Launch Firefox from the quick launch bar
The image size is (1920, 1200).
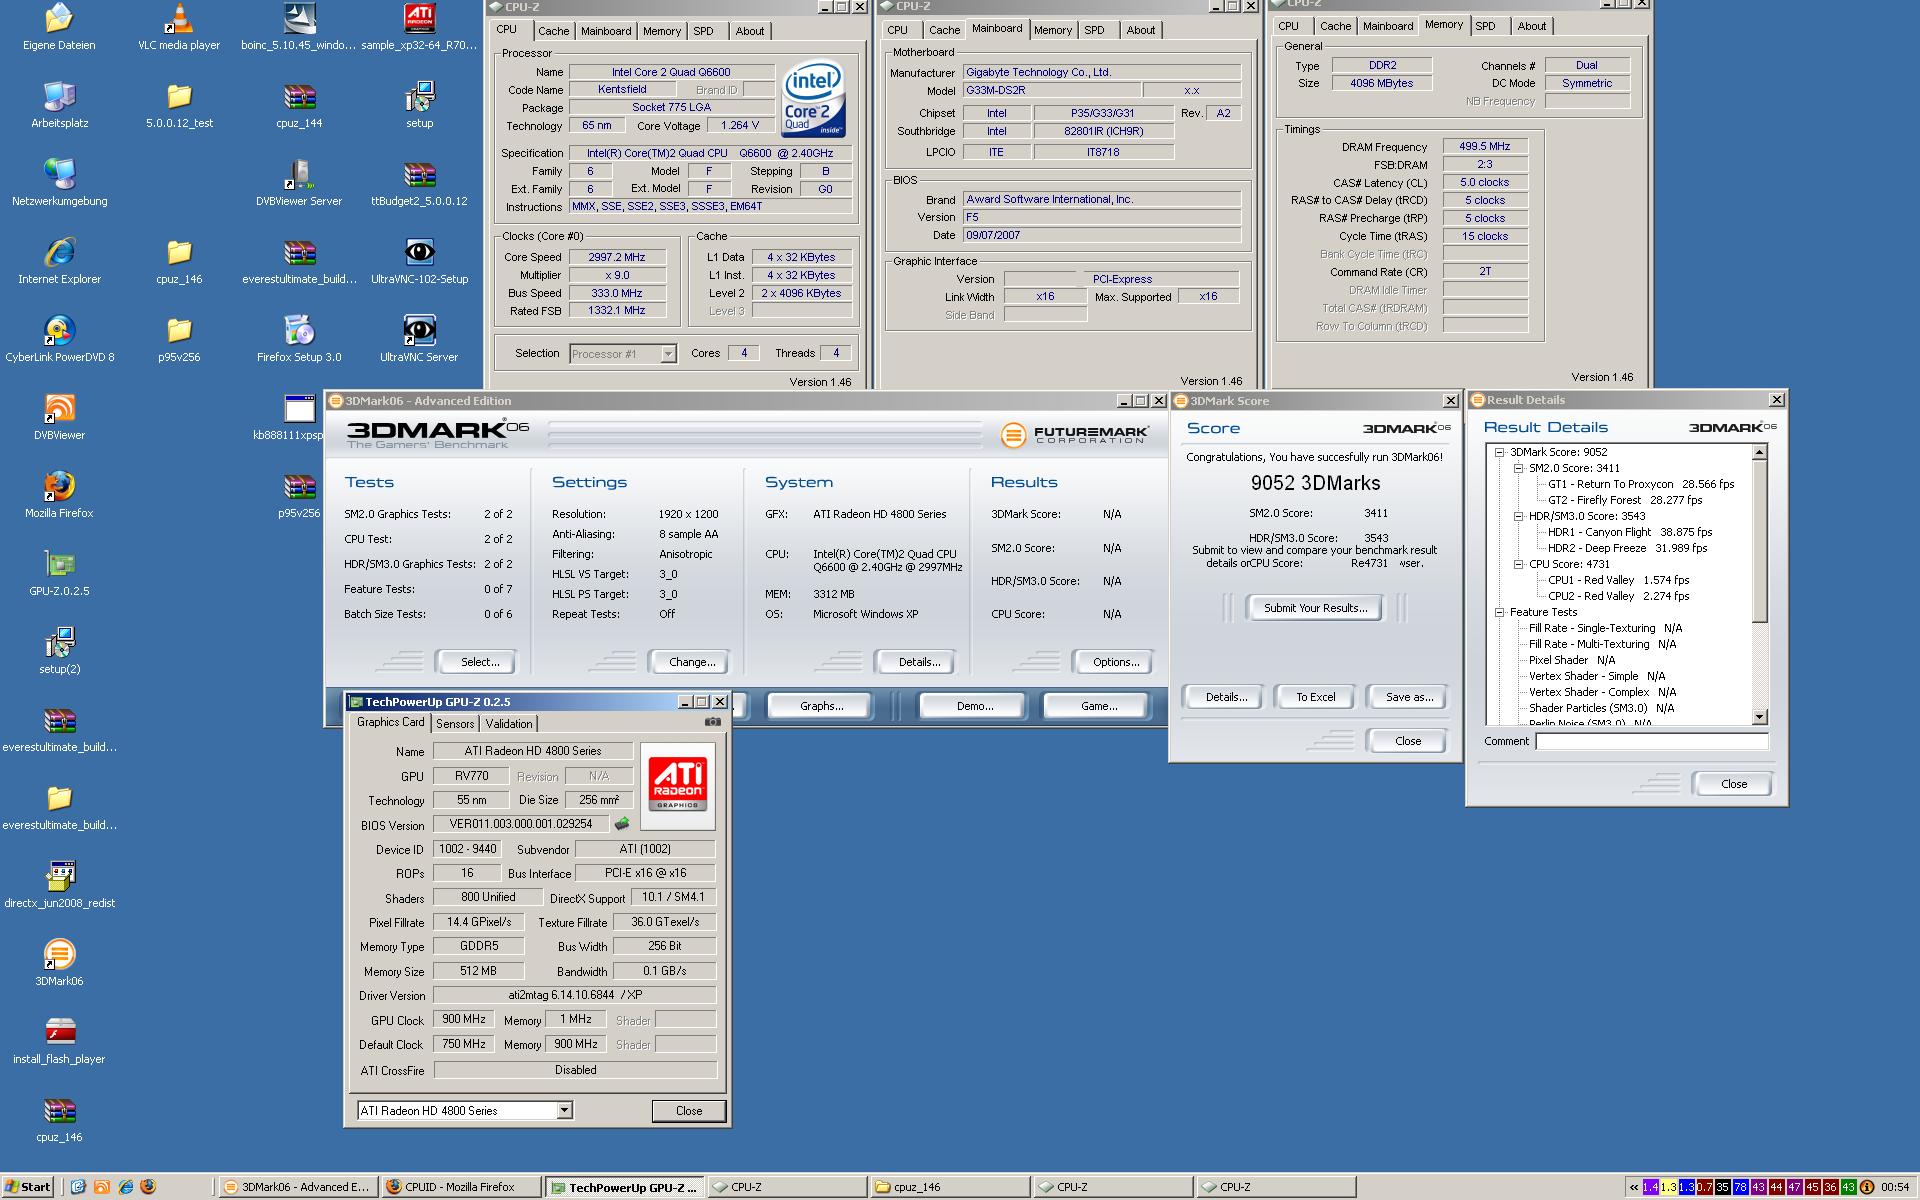click(148, 1187)
